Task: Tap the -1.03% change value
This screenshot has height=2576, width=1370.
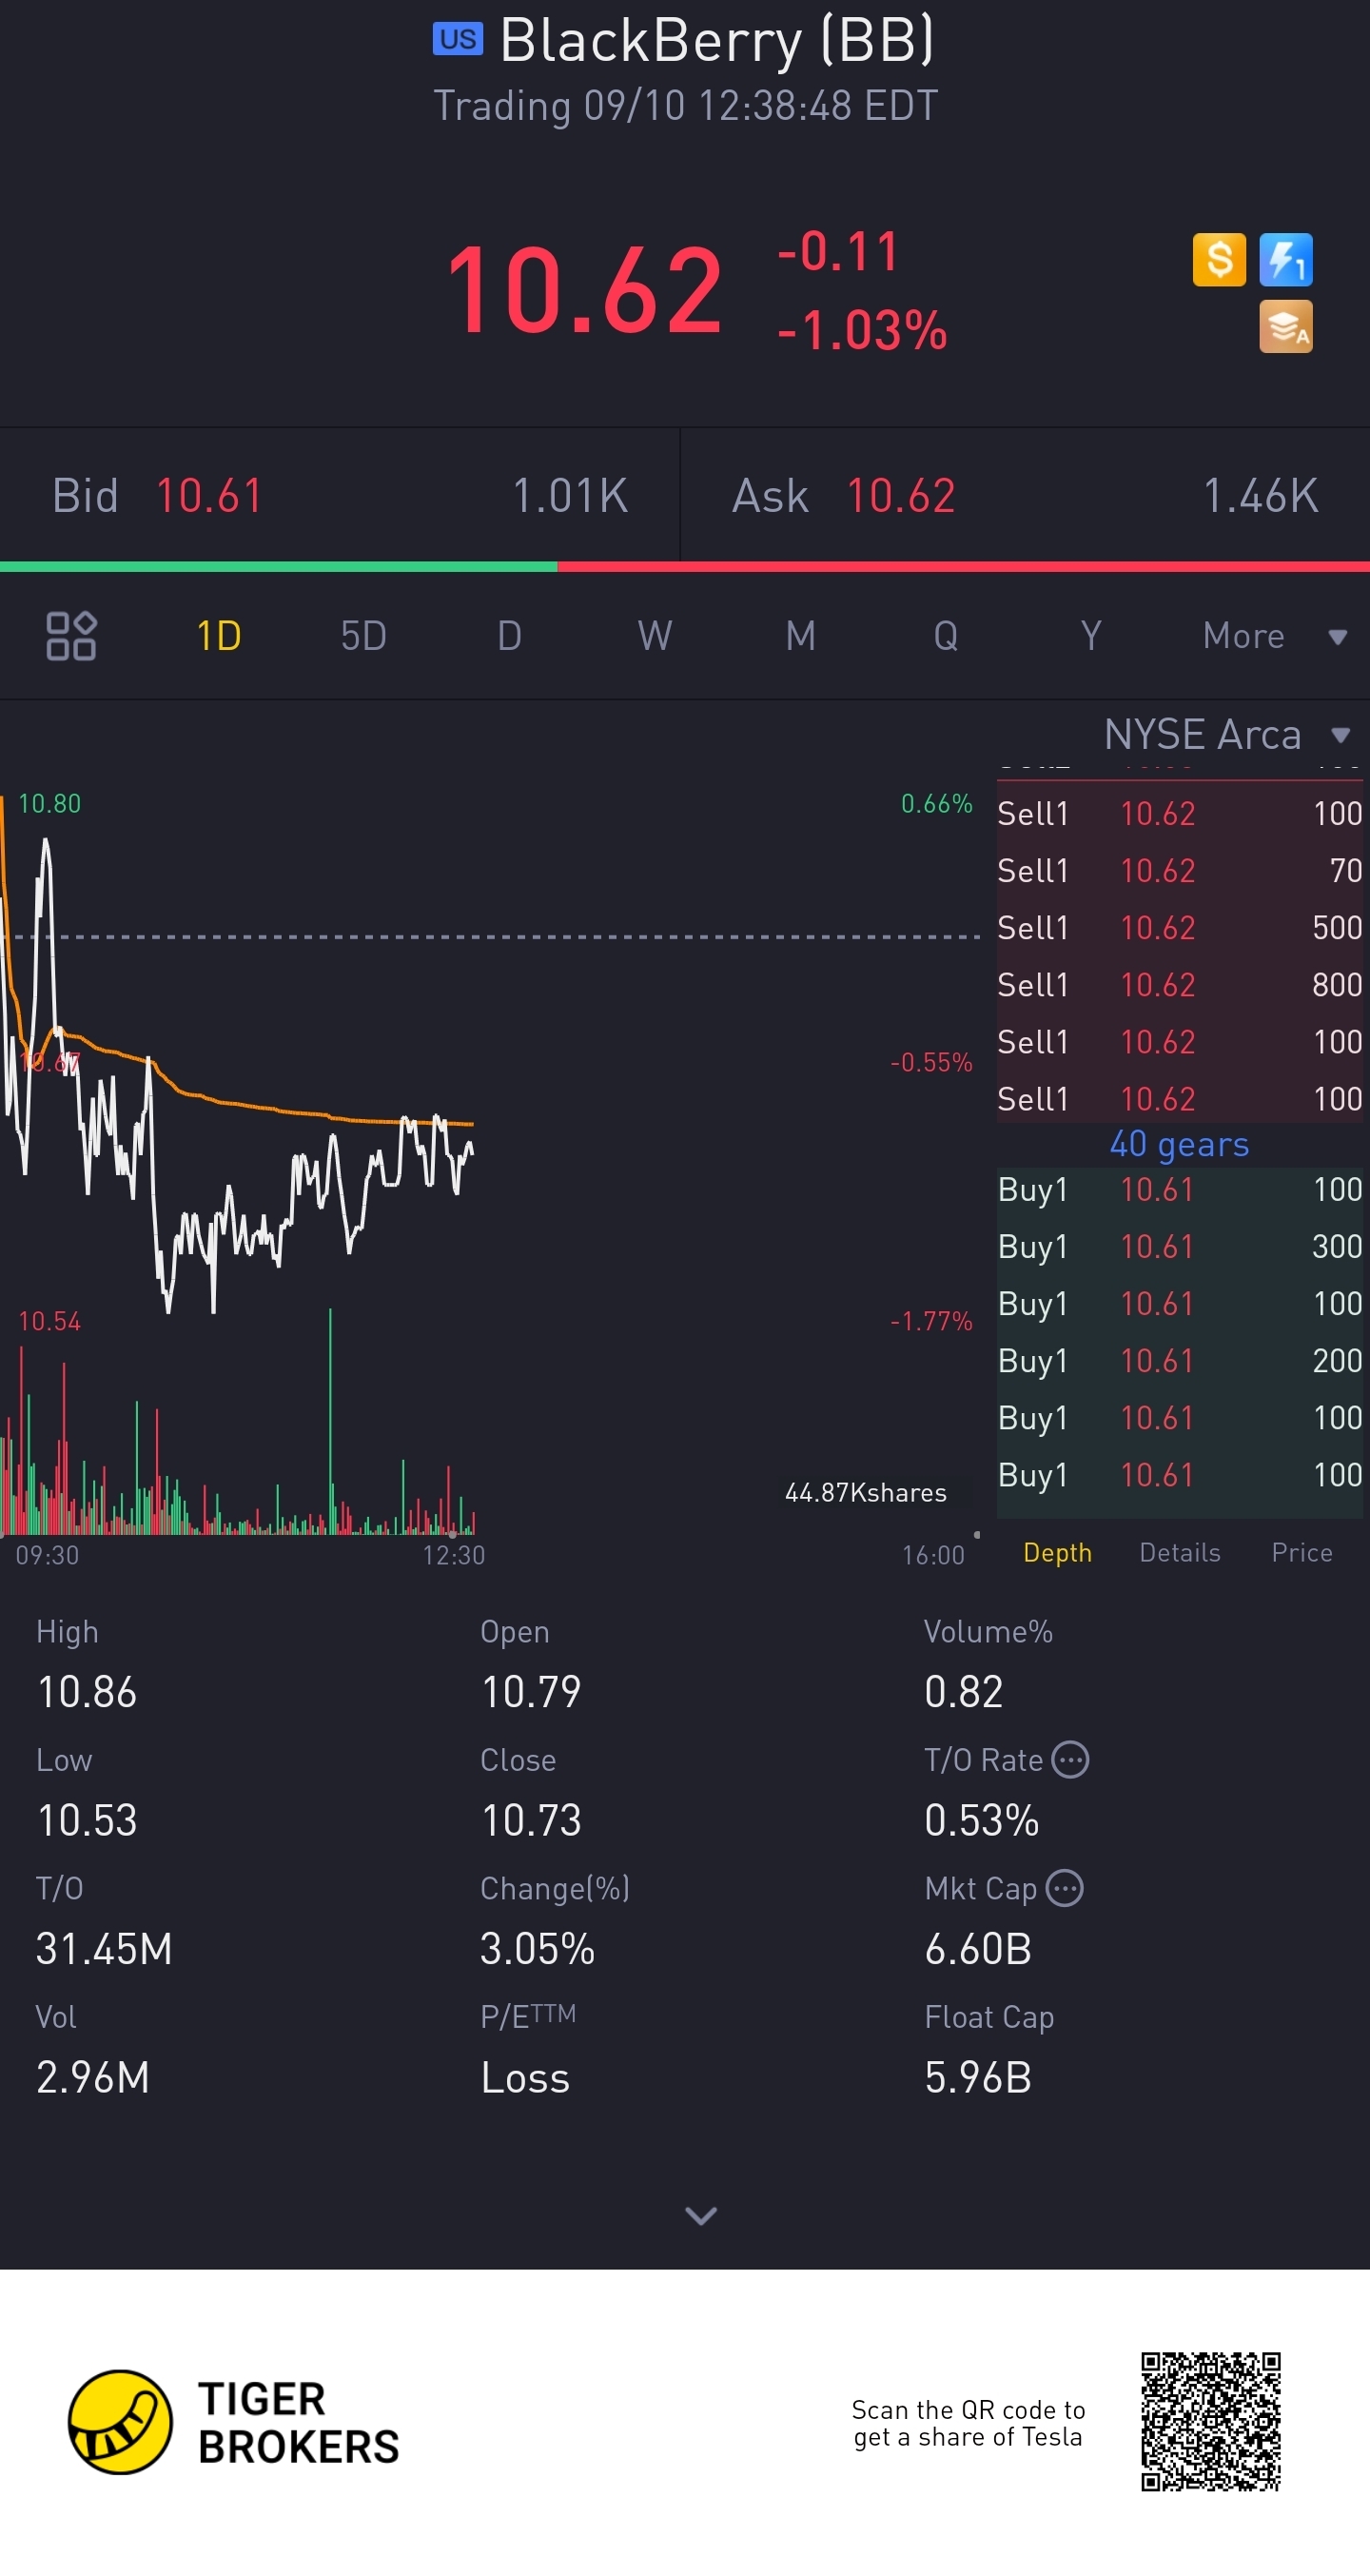Action: click(862, 330)
